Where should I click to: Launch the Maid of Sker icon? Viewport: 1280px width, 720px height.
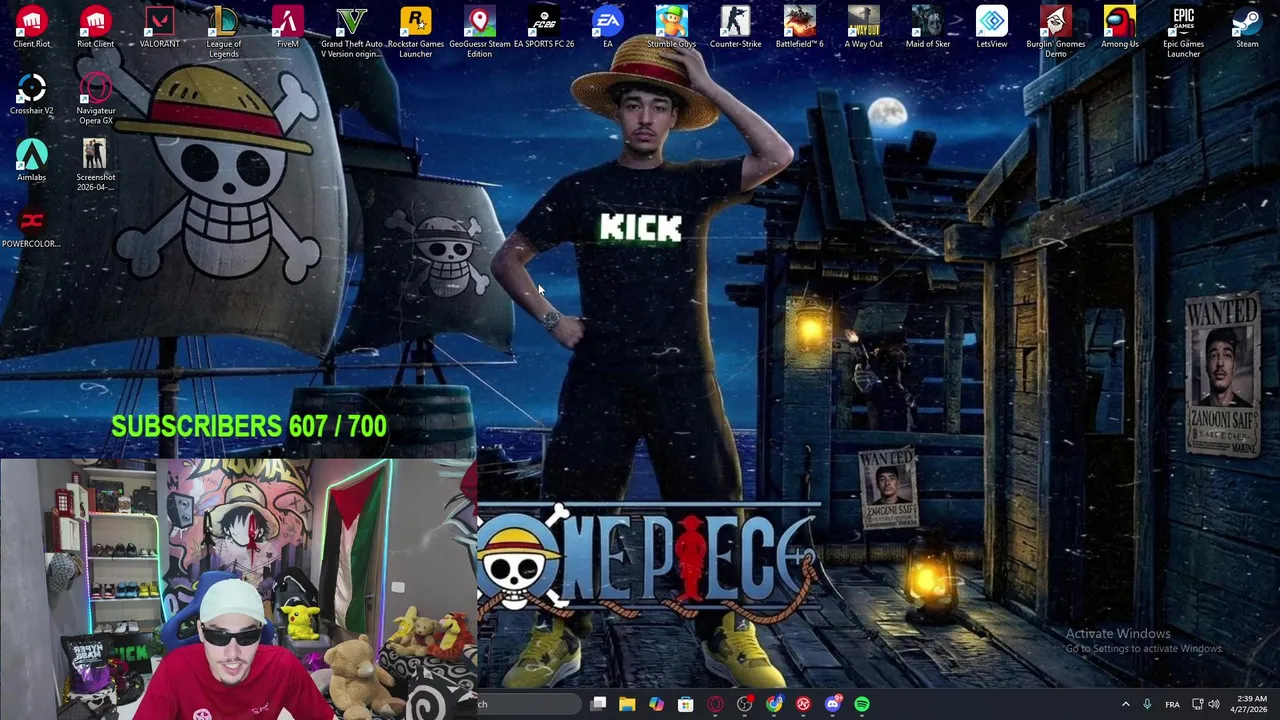click(x=927, y=27)
